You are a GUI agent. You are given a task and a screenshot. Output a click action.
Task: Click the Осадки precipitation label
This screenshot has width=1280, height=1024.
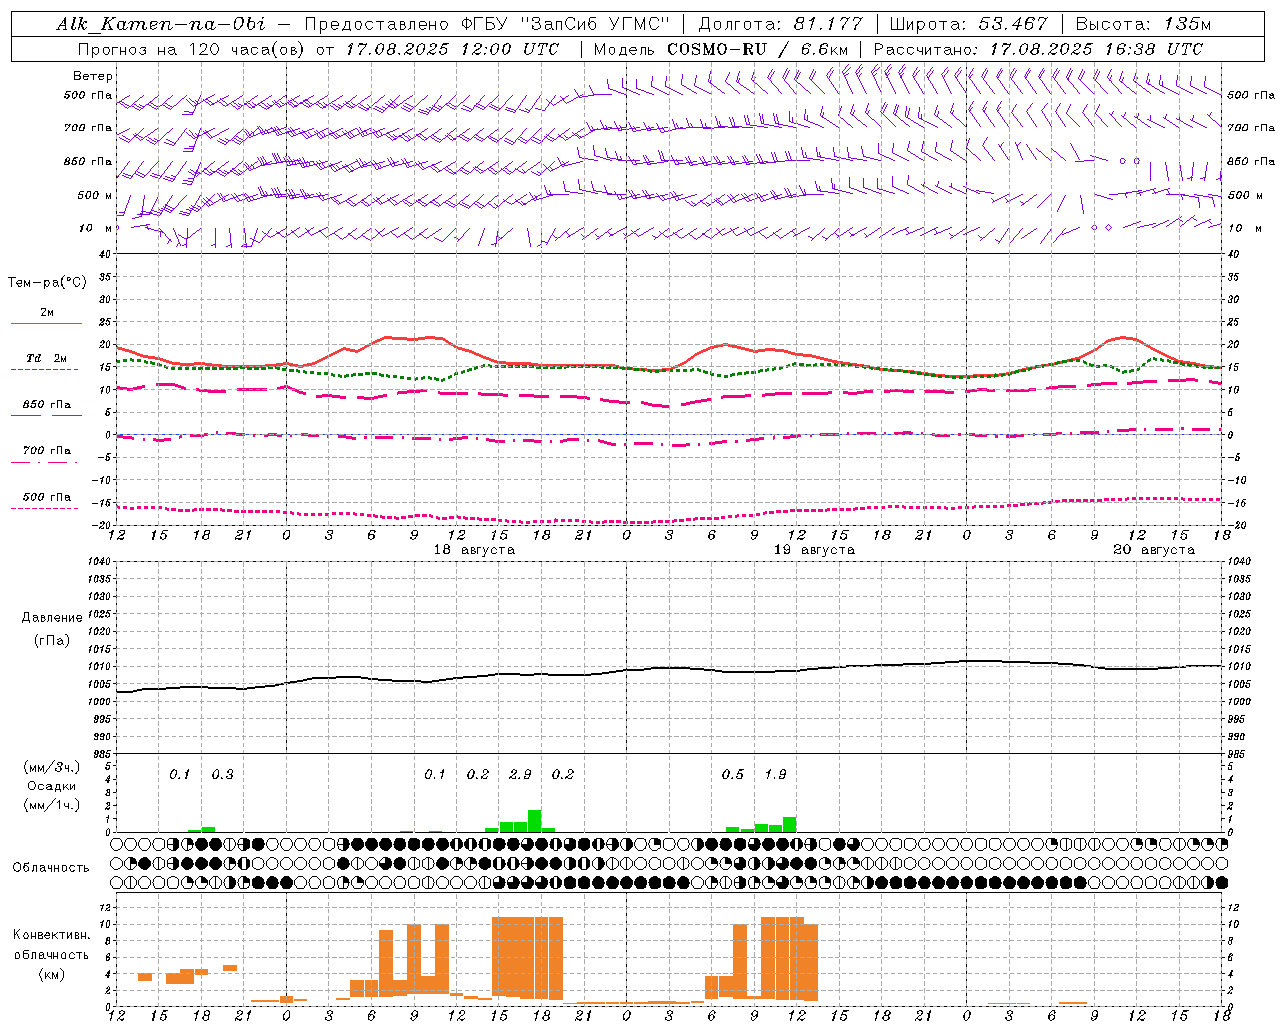(x=51, y=786)
